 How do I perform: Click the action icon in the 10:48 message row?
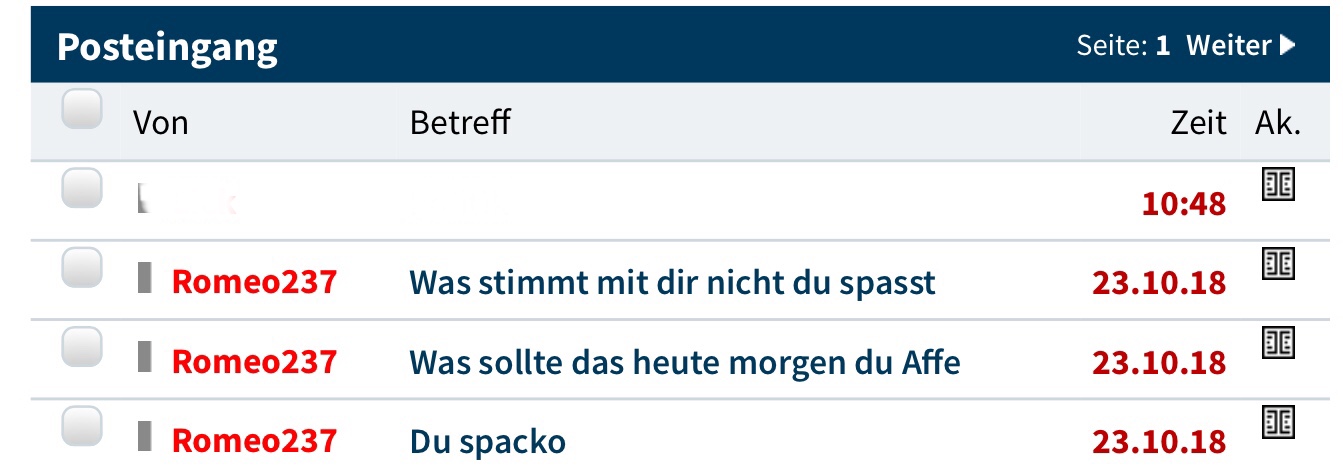coord(1277,185)
